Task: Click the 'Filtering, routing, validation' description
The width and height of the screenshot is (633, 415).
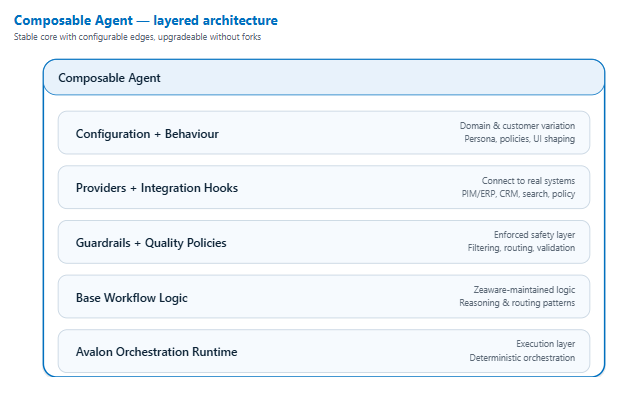Action: tap(521, 248)
